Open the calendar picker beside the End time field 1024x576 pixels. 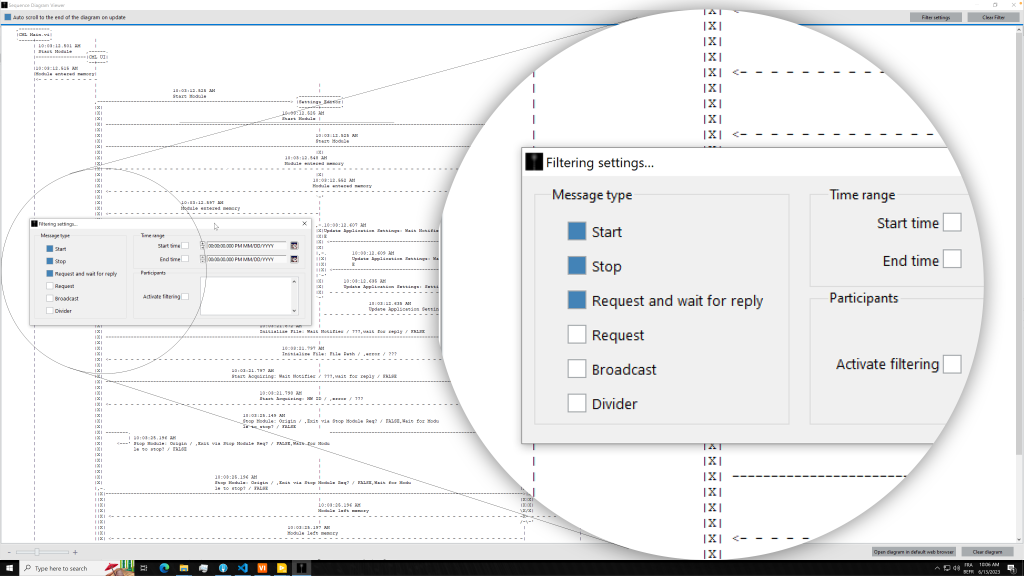[x=295, y=259]
